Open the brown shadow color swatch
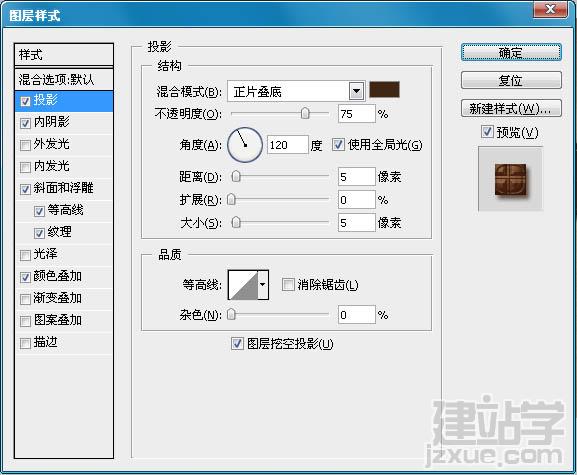The width and height of the screenshot is (577, 475). 384,90
